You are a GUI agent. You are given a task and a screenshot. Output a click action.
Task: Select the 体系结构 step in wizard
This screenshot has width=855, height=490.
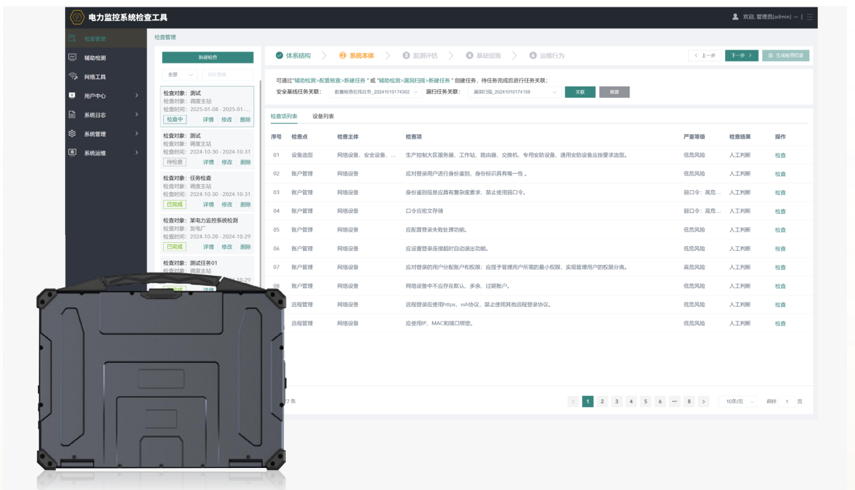[x=293, y=56]
